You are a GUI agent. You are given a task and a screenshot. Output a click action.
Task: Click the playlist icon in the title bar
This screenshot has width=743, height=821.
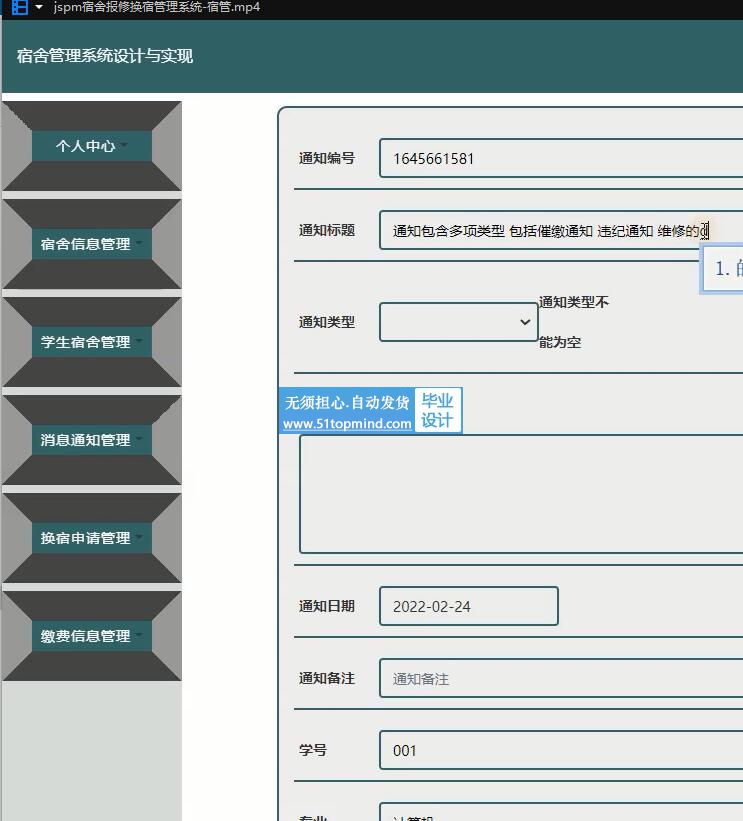20,7
